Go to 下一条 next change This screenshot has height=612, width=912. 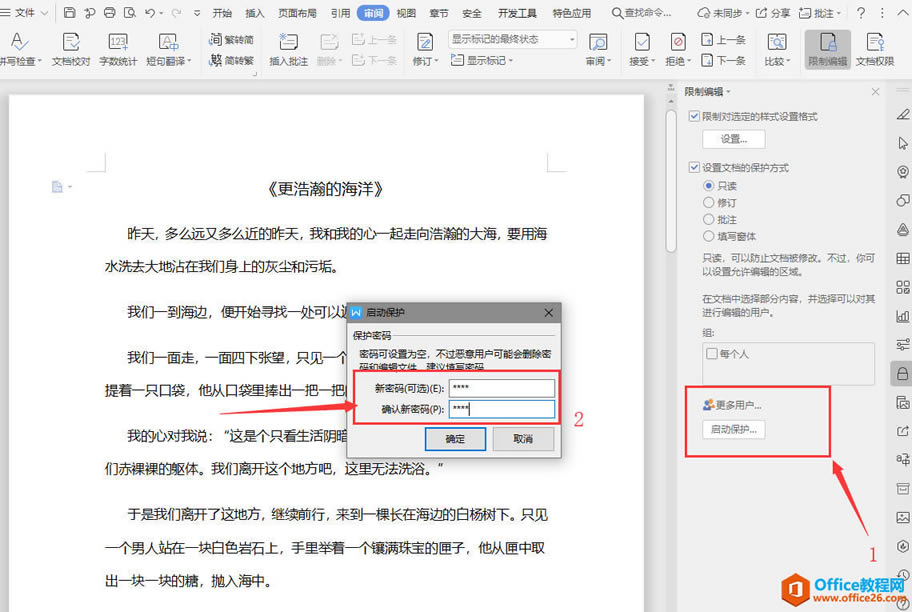click(724, 60)
